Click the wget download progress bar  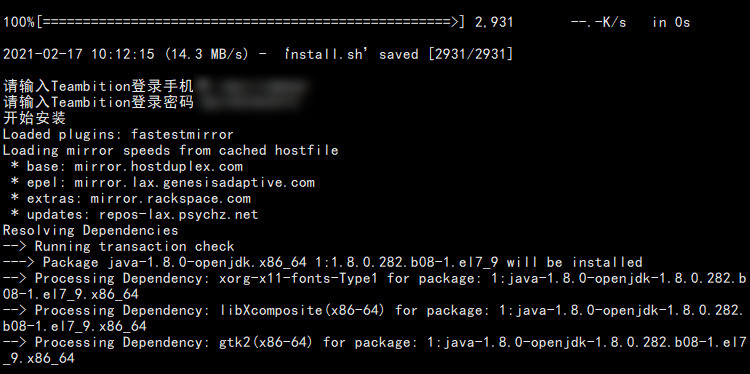(250, 22)
